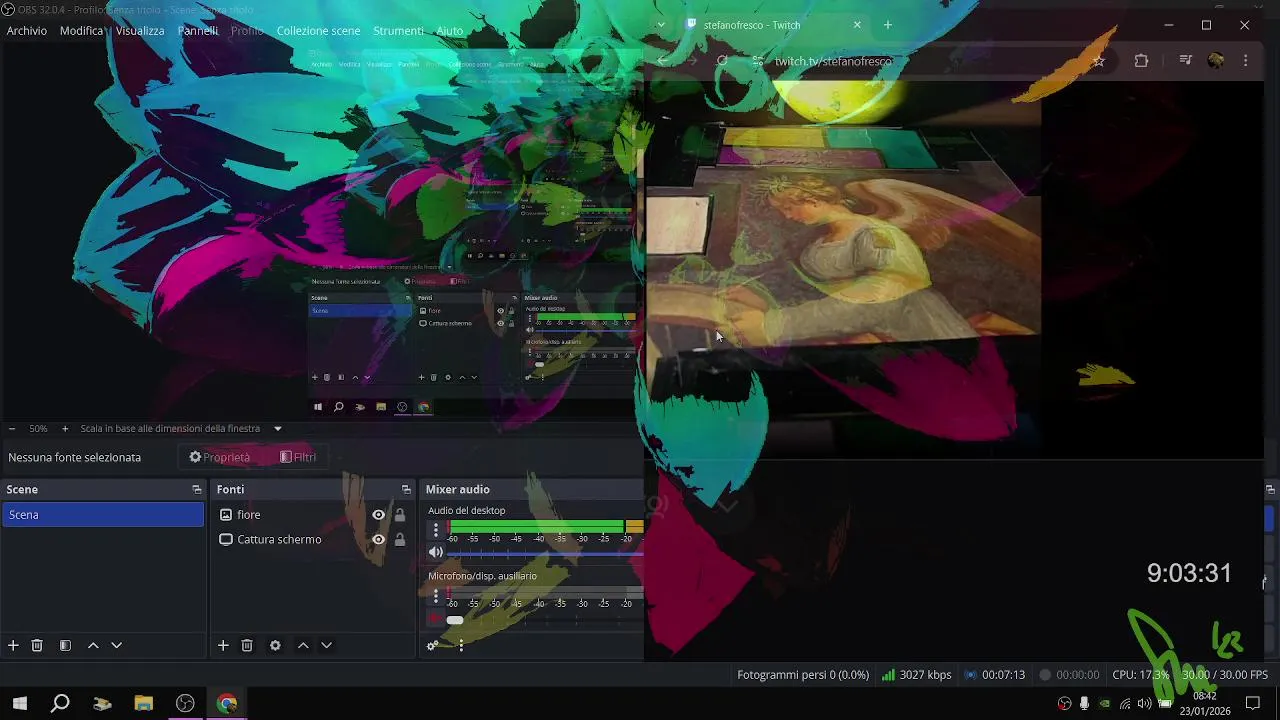The image size is (1280, 720).
Task: Move source up arrow in Fonti panel
Action: (x=303, y=646)
